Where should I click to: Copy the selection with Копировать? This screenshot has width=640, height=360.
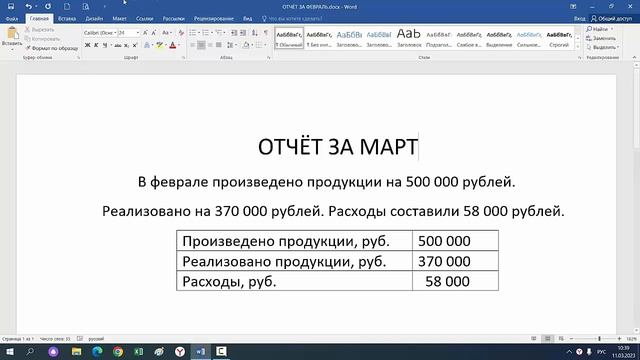pos(42,39)
